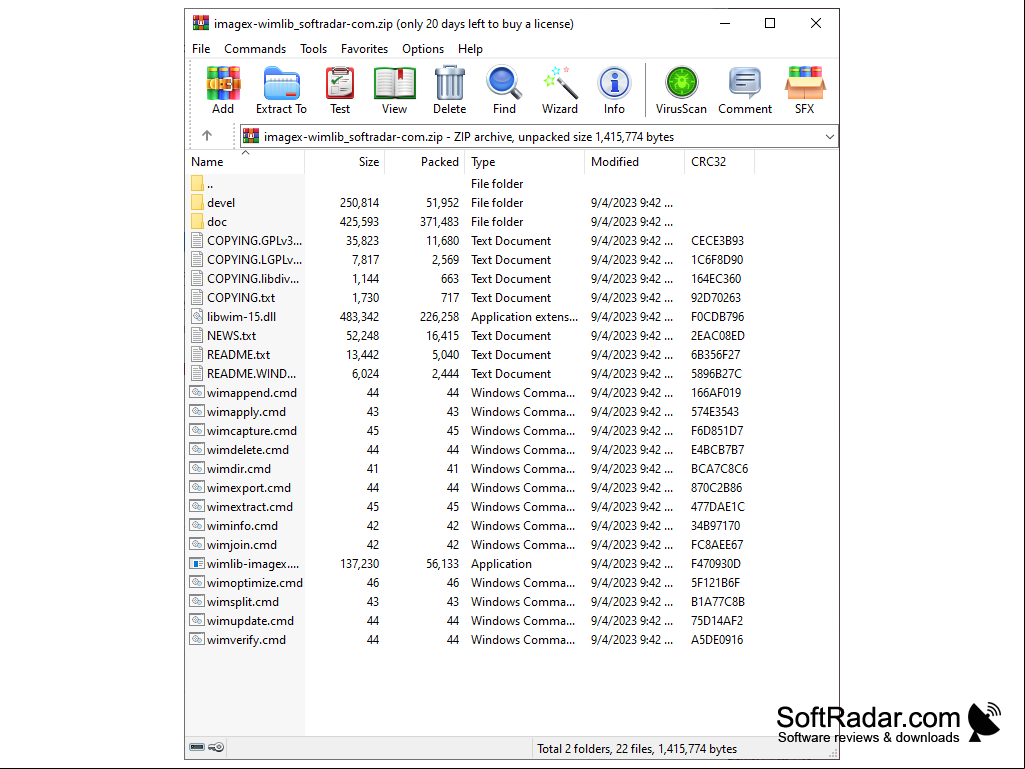This screenshot has height=769, width=1025.
Task: Select README.WIND... file name
Action: point(252,373)
